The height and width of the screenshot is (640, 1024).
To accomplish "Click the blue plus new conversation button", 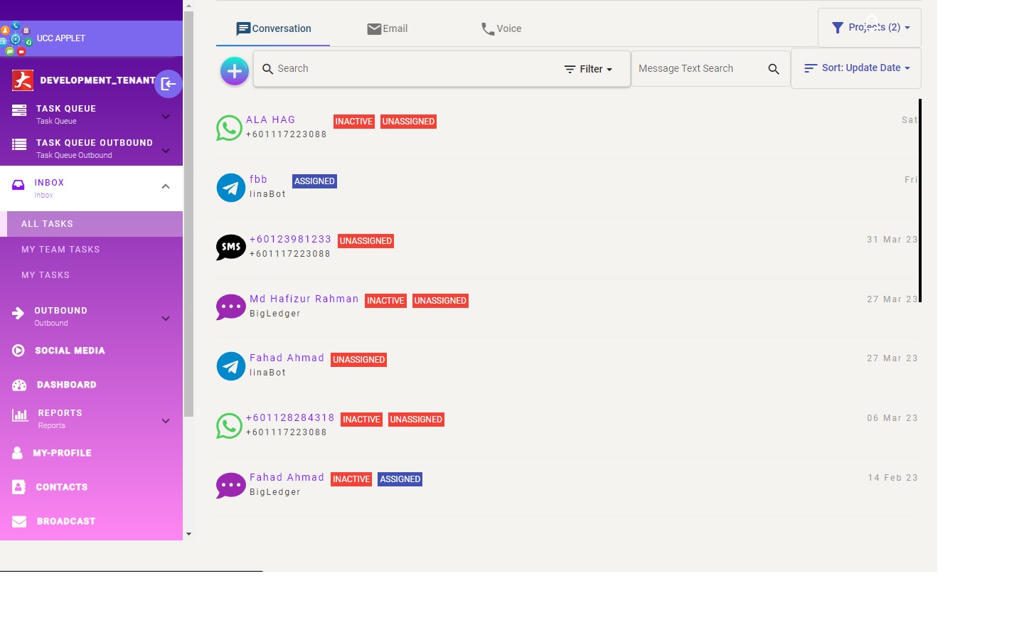I will click(234, 71).
